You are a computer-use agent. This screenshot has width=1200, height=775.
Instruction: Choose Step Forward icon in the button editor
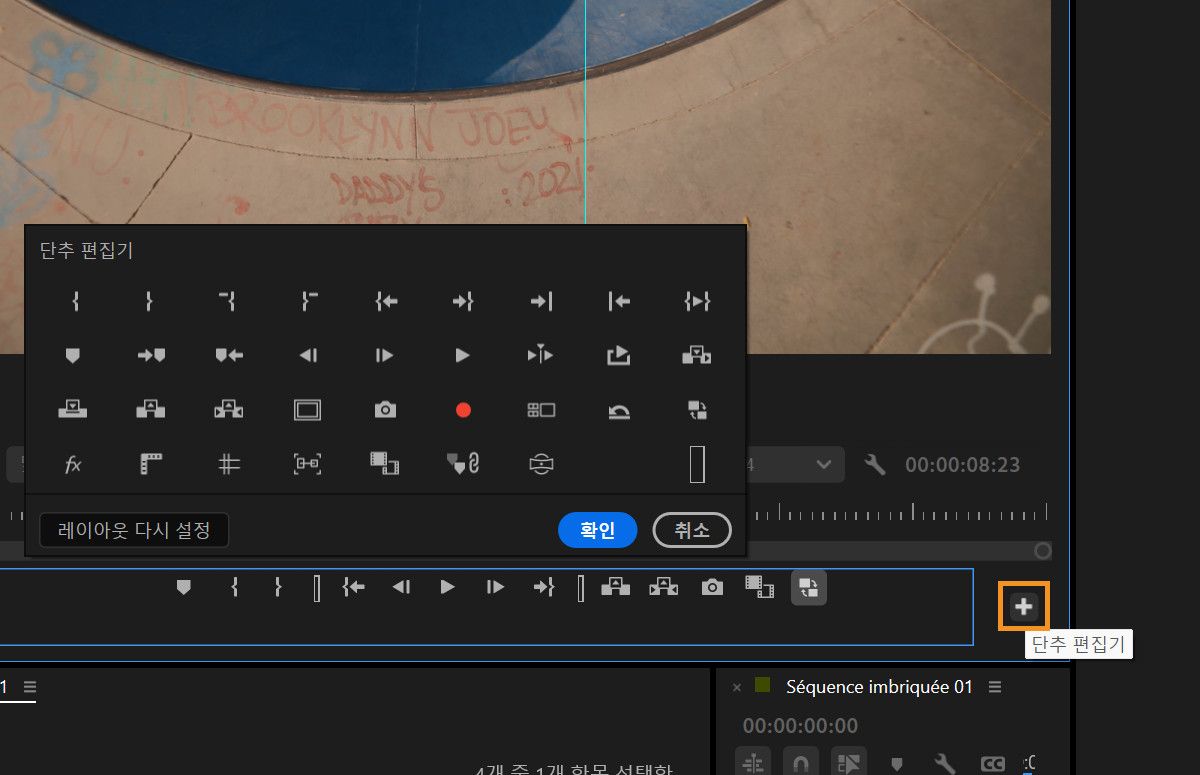pyautogui.click(x=384, y=355)
